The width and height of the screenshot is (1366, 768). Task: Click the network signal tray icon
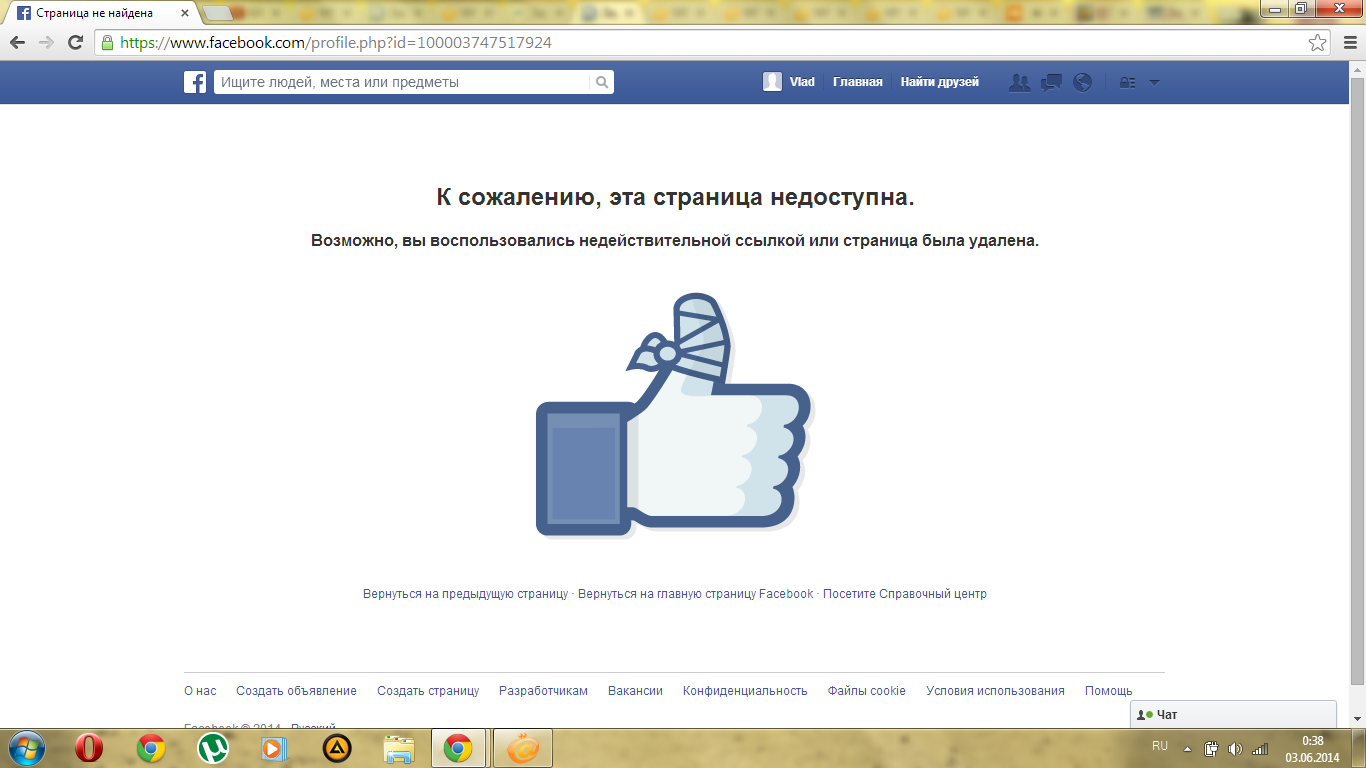[1260, 748]
